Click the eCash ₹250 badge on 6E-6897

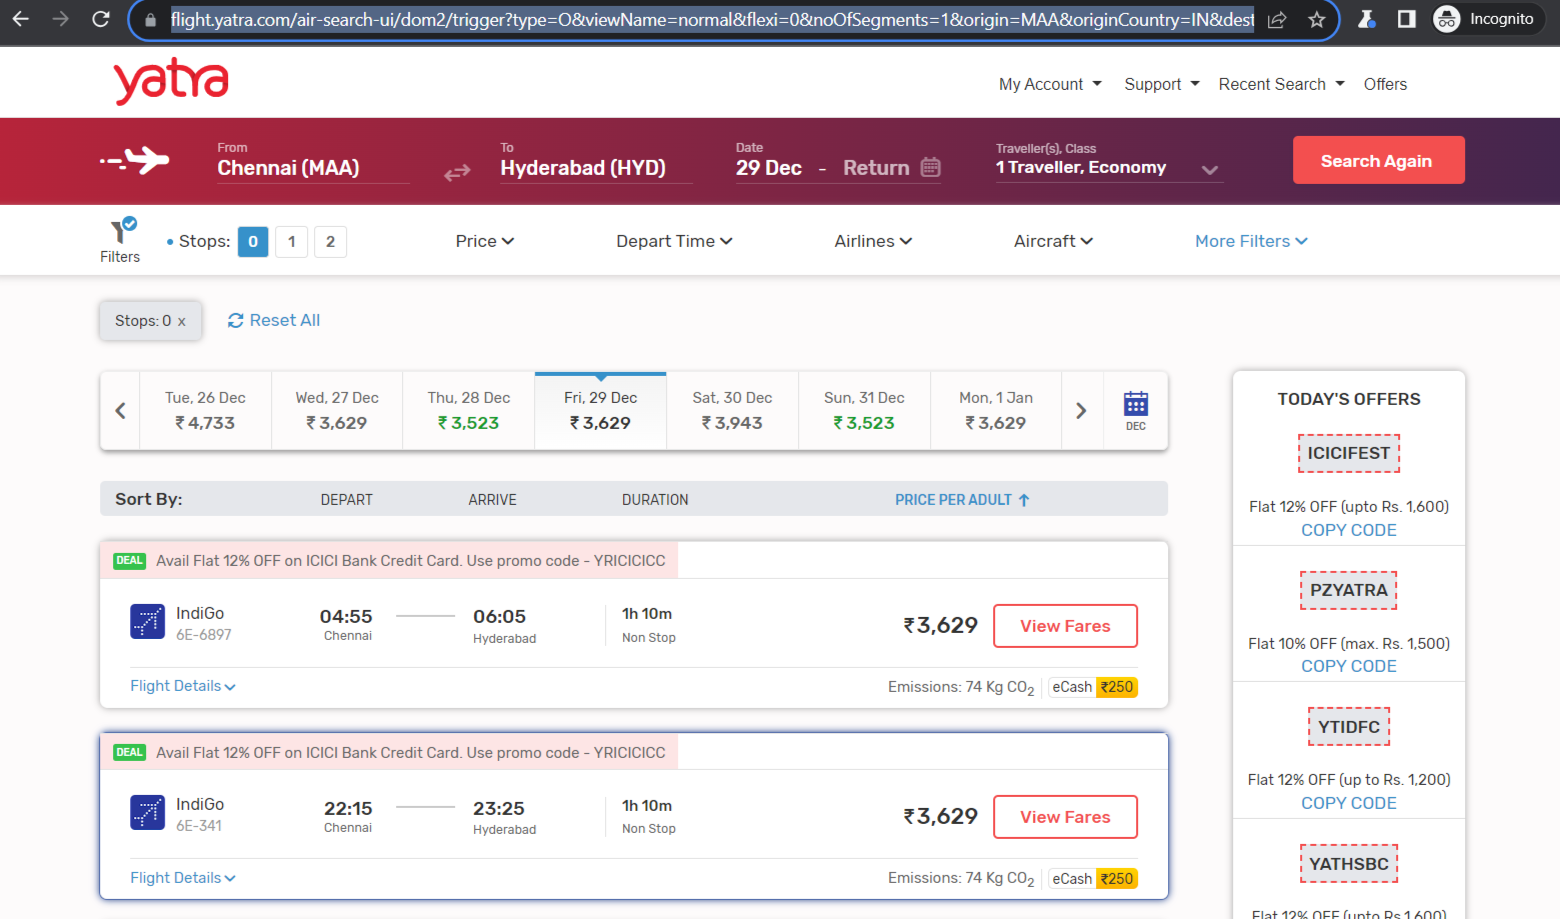(1093, 687)
